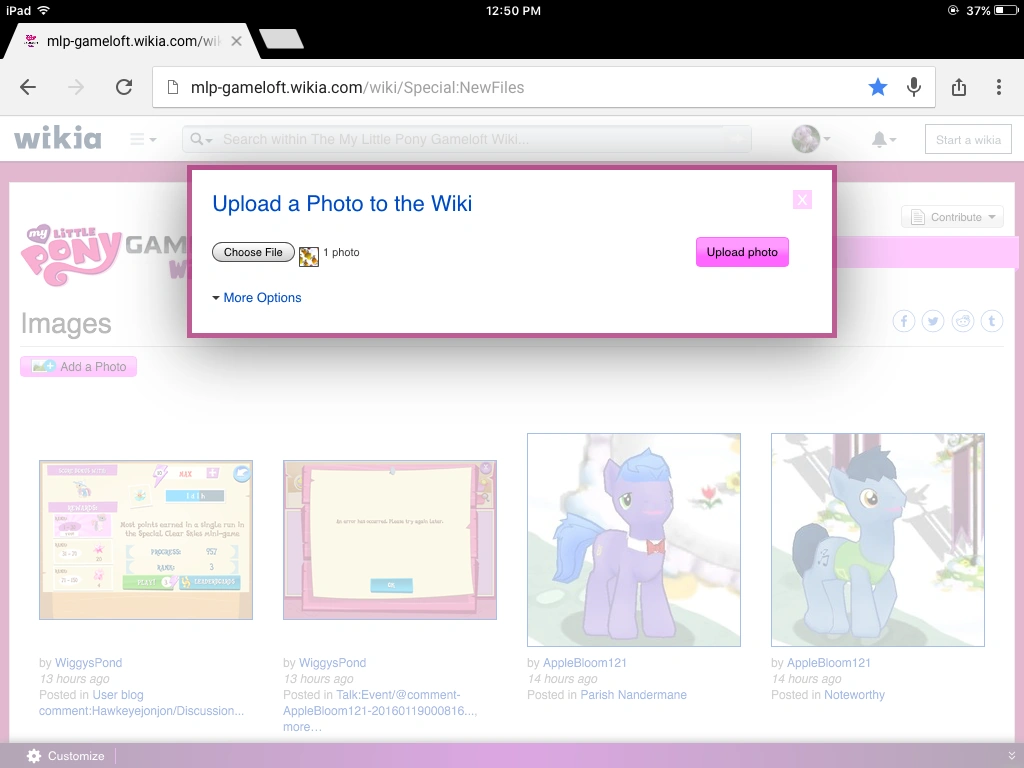
Task: Open the three-dot browser menu
Action: [998, 87]
